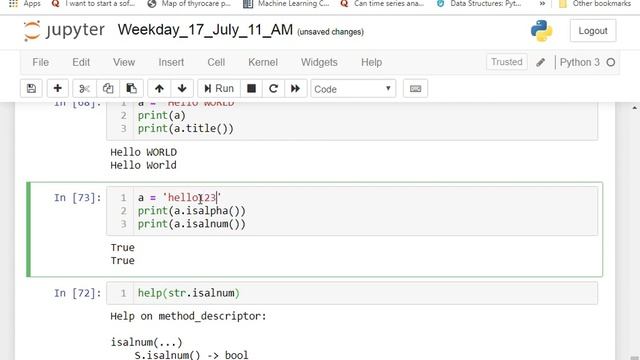This screenshot has height=360, width=640.
Task: Open 'Map of thyrocare p...' bookmark
Action: click(190, 4)
